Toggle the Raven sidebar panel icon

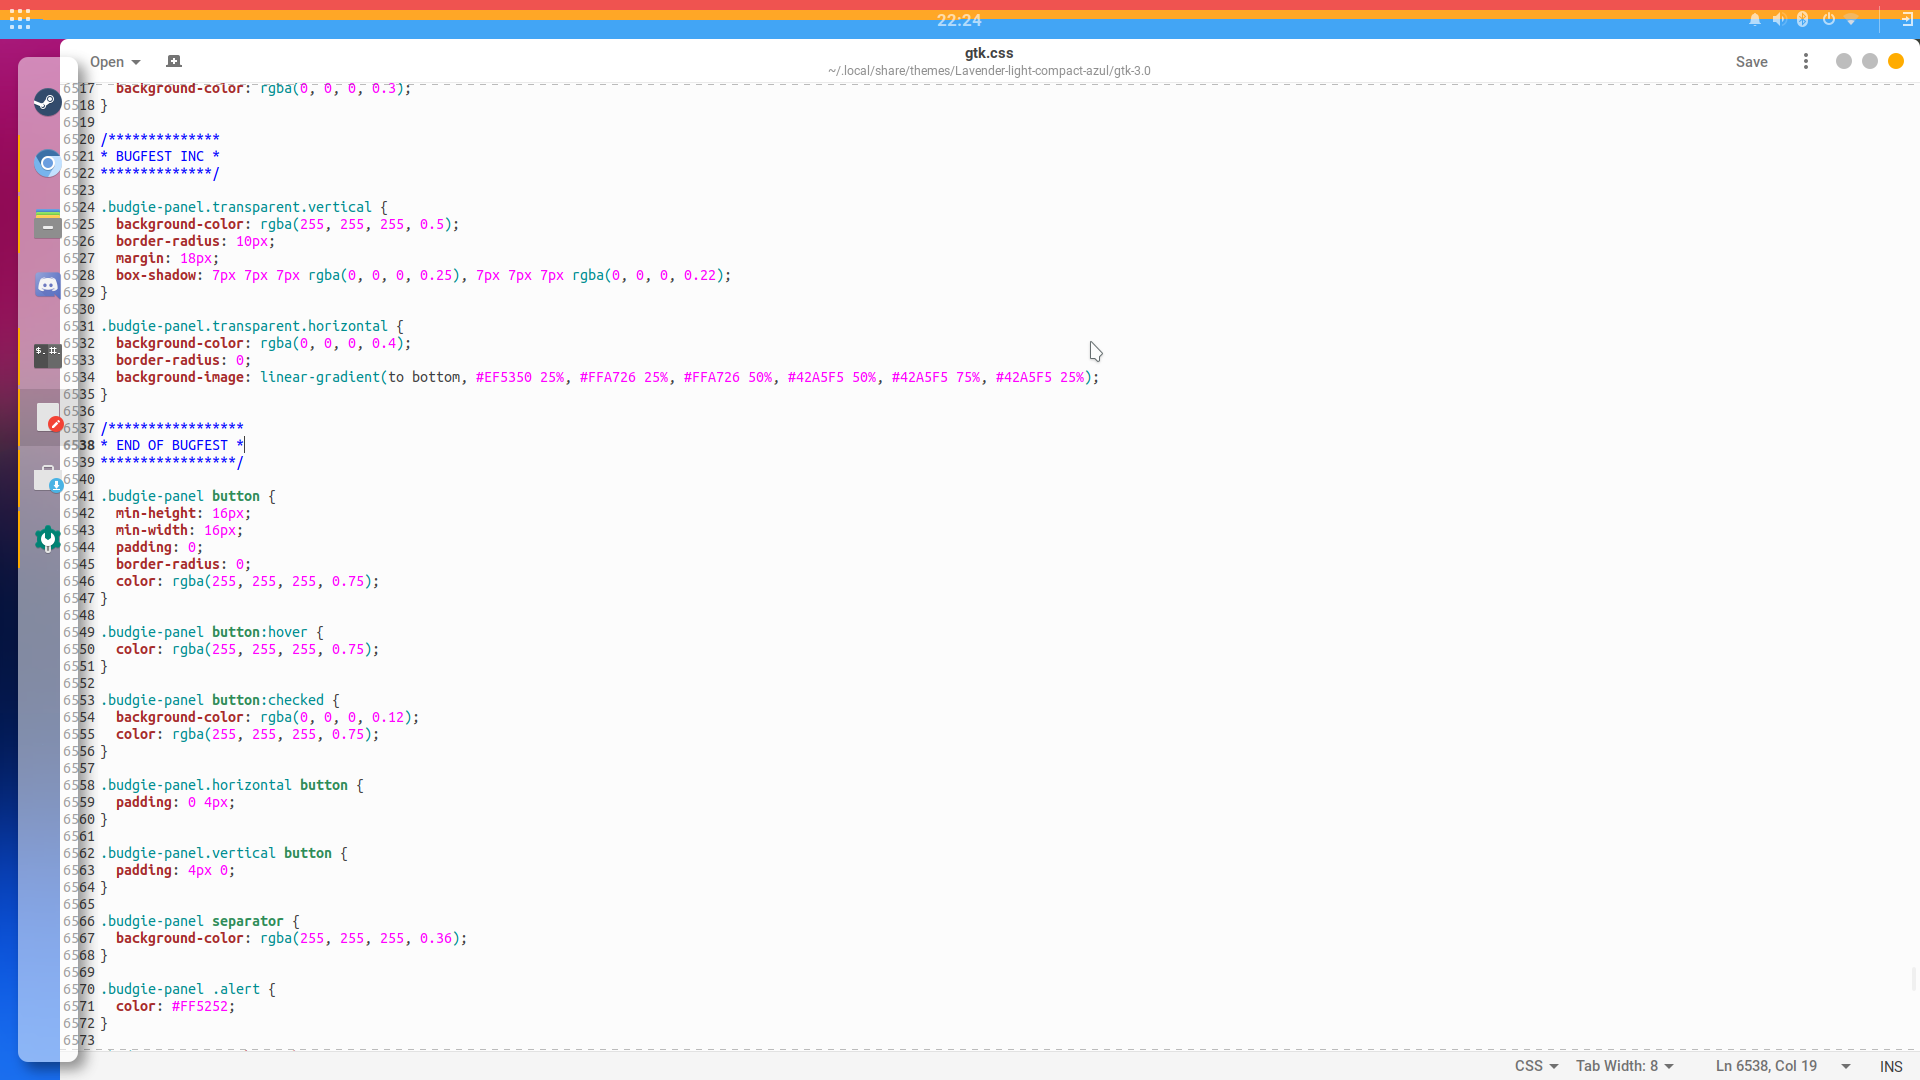[x=1906, y=19]
